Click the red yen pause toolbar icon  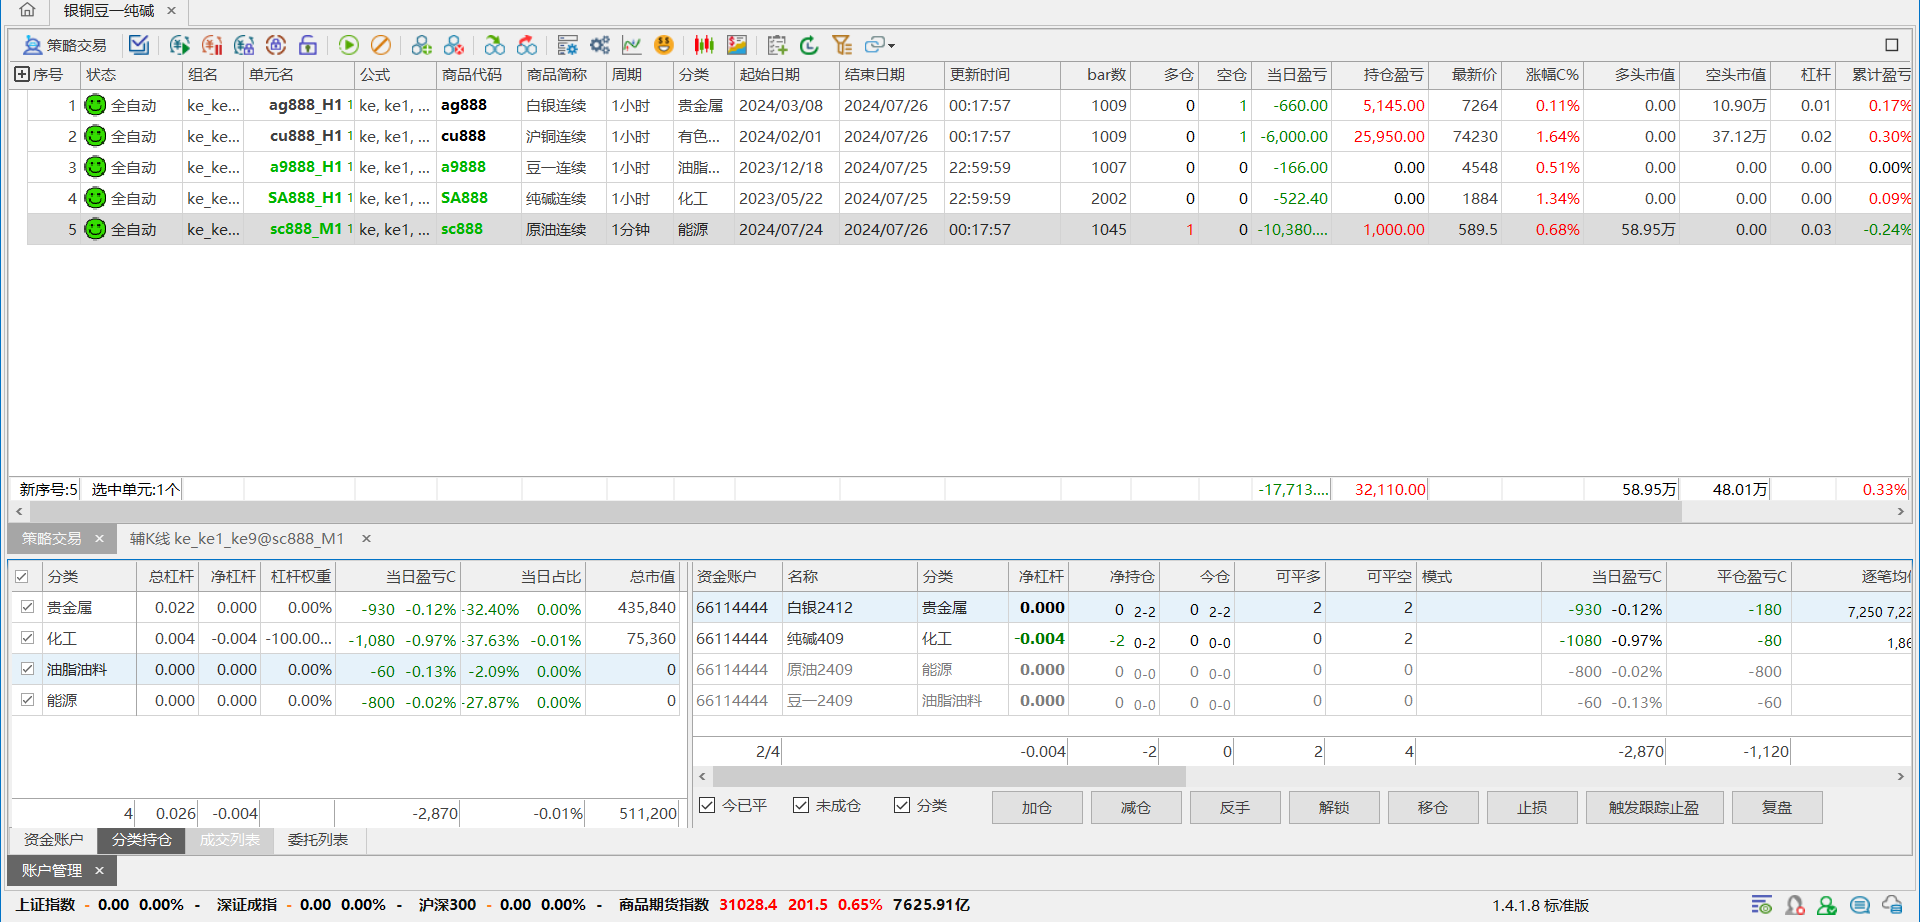point(212,45)
